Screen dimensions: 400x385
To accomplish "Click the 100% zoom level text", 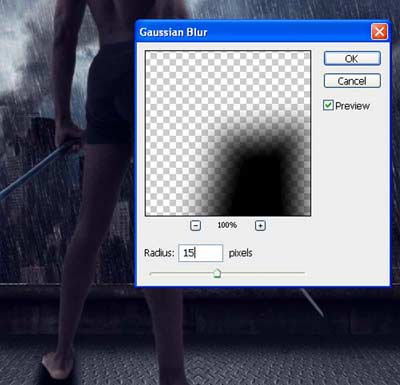I will (227, 225).
